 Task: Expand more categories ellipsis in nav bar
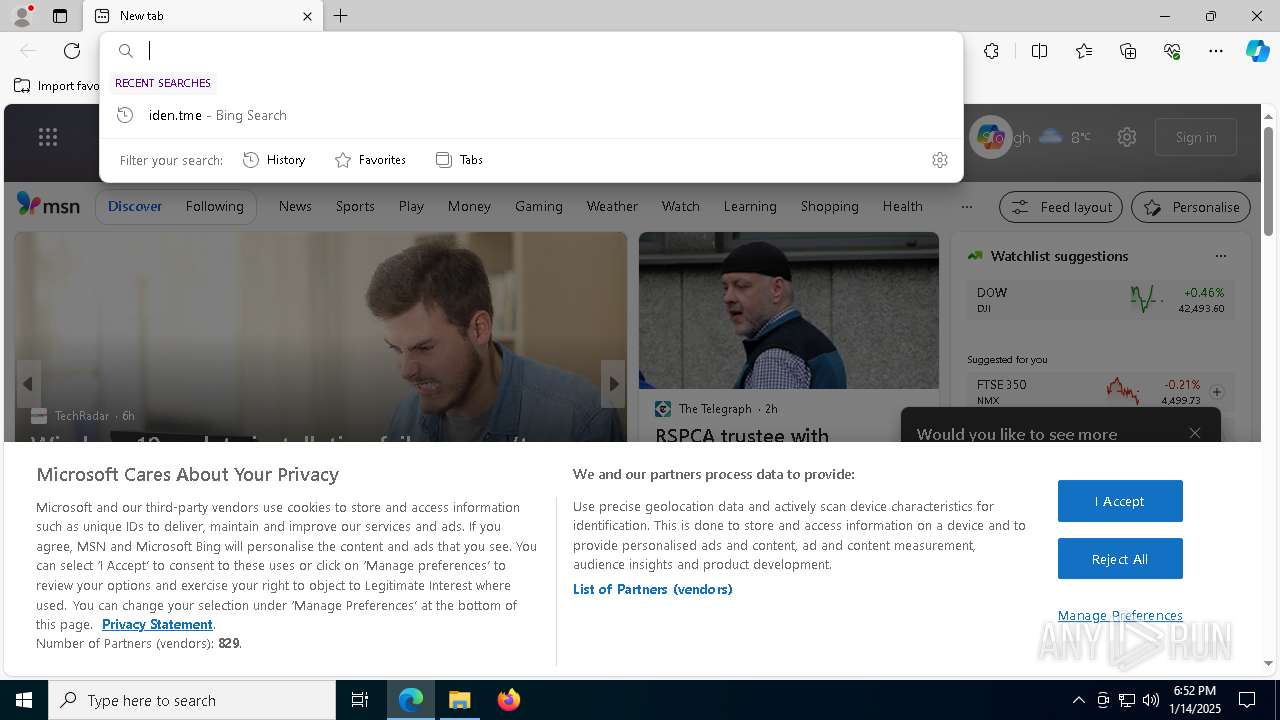pyautogui.click(x=966, y=207)
